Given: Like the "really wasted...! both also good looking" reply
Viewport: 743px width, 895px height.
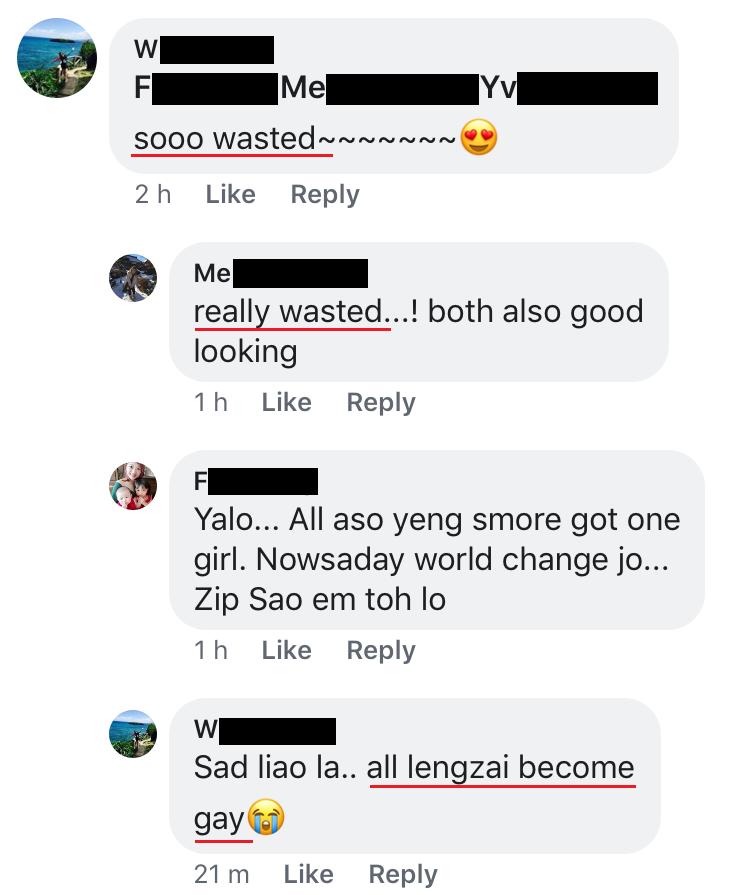Looking at the screenshot, I should click(286, 402).
